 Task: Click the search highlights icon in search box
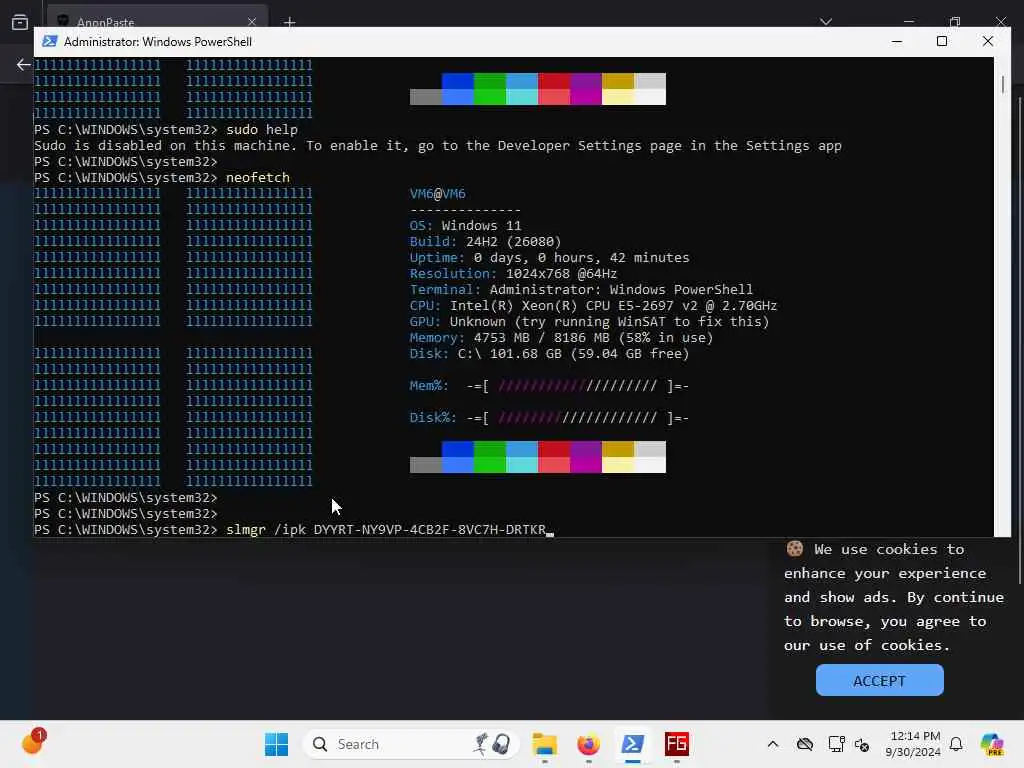pyautogui.click(x=492, y=744)
